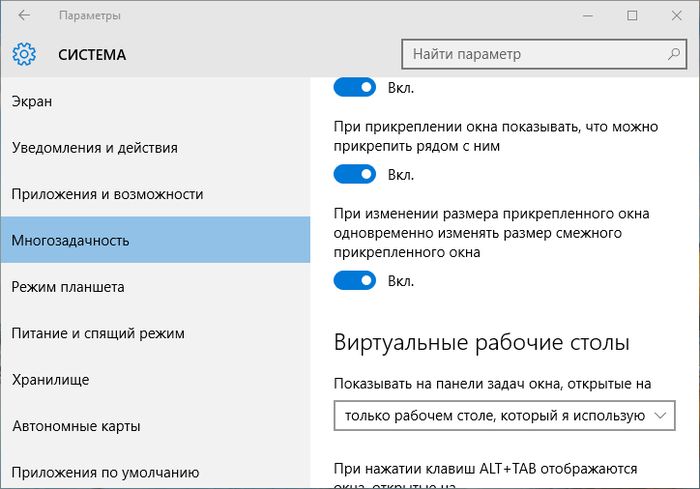Open the taskbar windows desktop dropdown
700x489 pixels.
click(504, 414)
